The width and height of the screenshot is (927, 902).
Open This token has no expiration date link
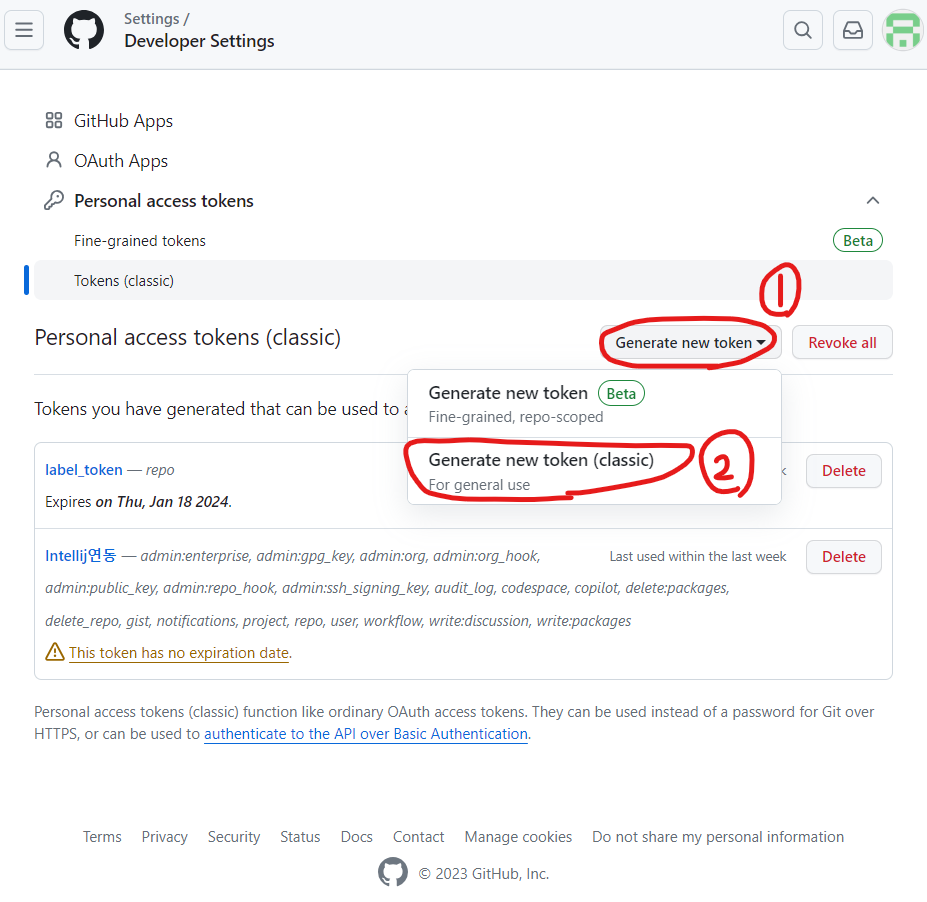click(179, 653)
